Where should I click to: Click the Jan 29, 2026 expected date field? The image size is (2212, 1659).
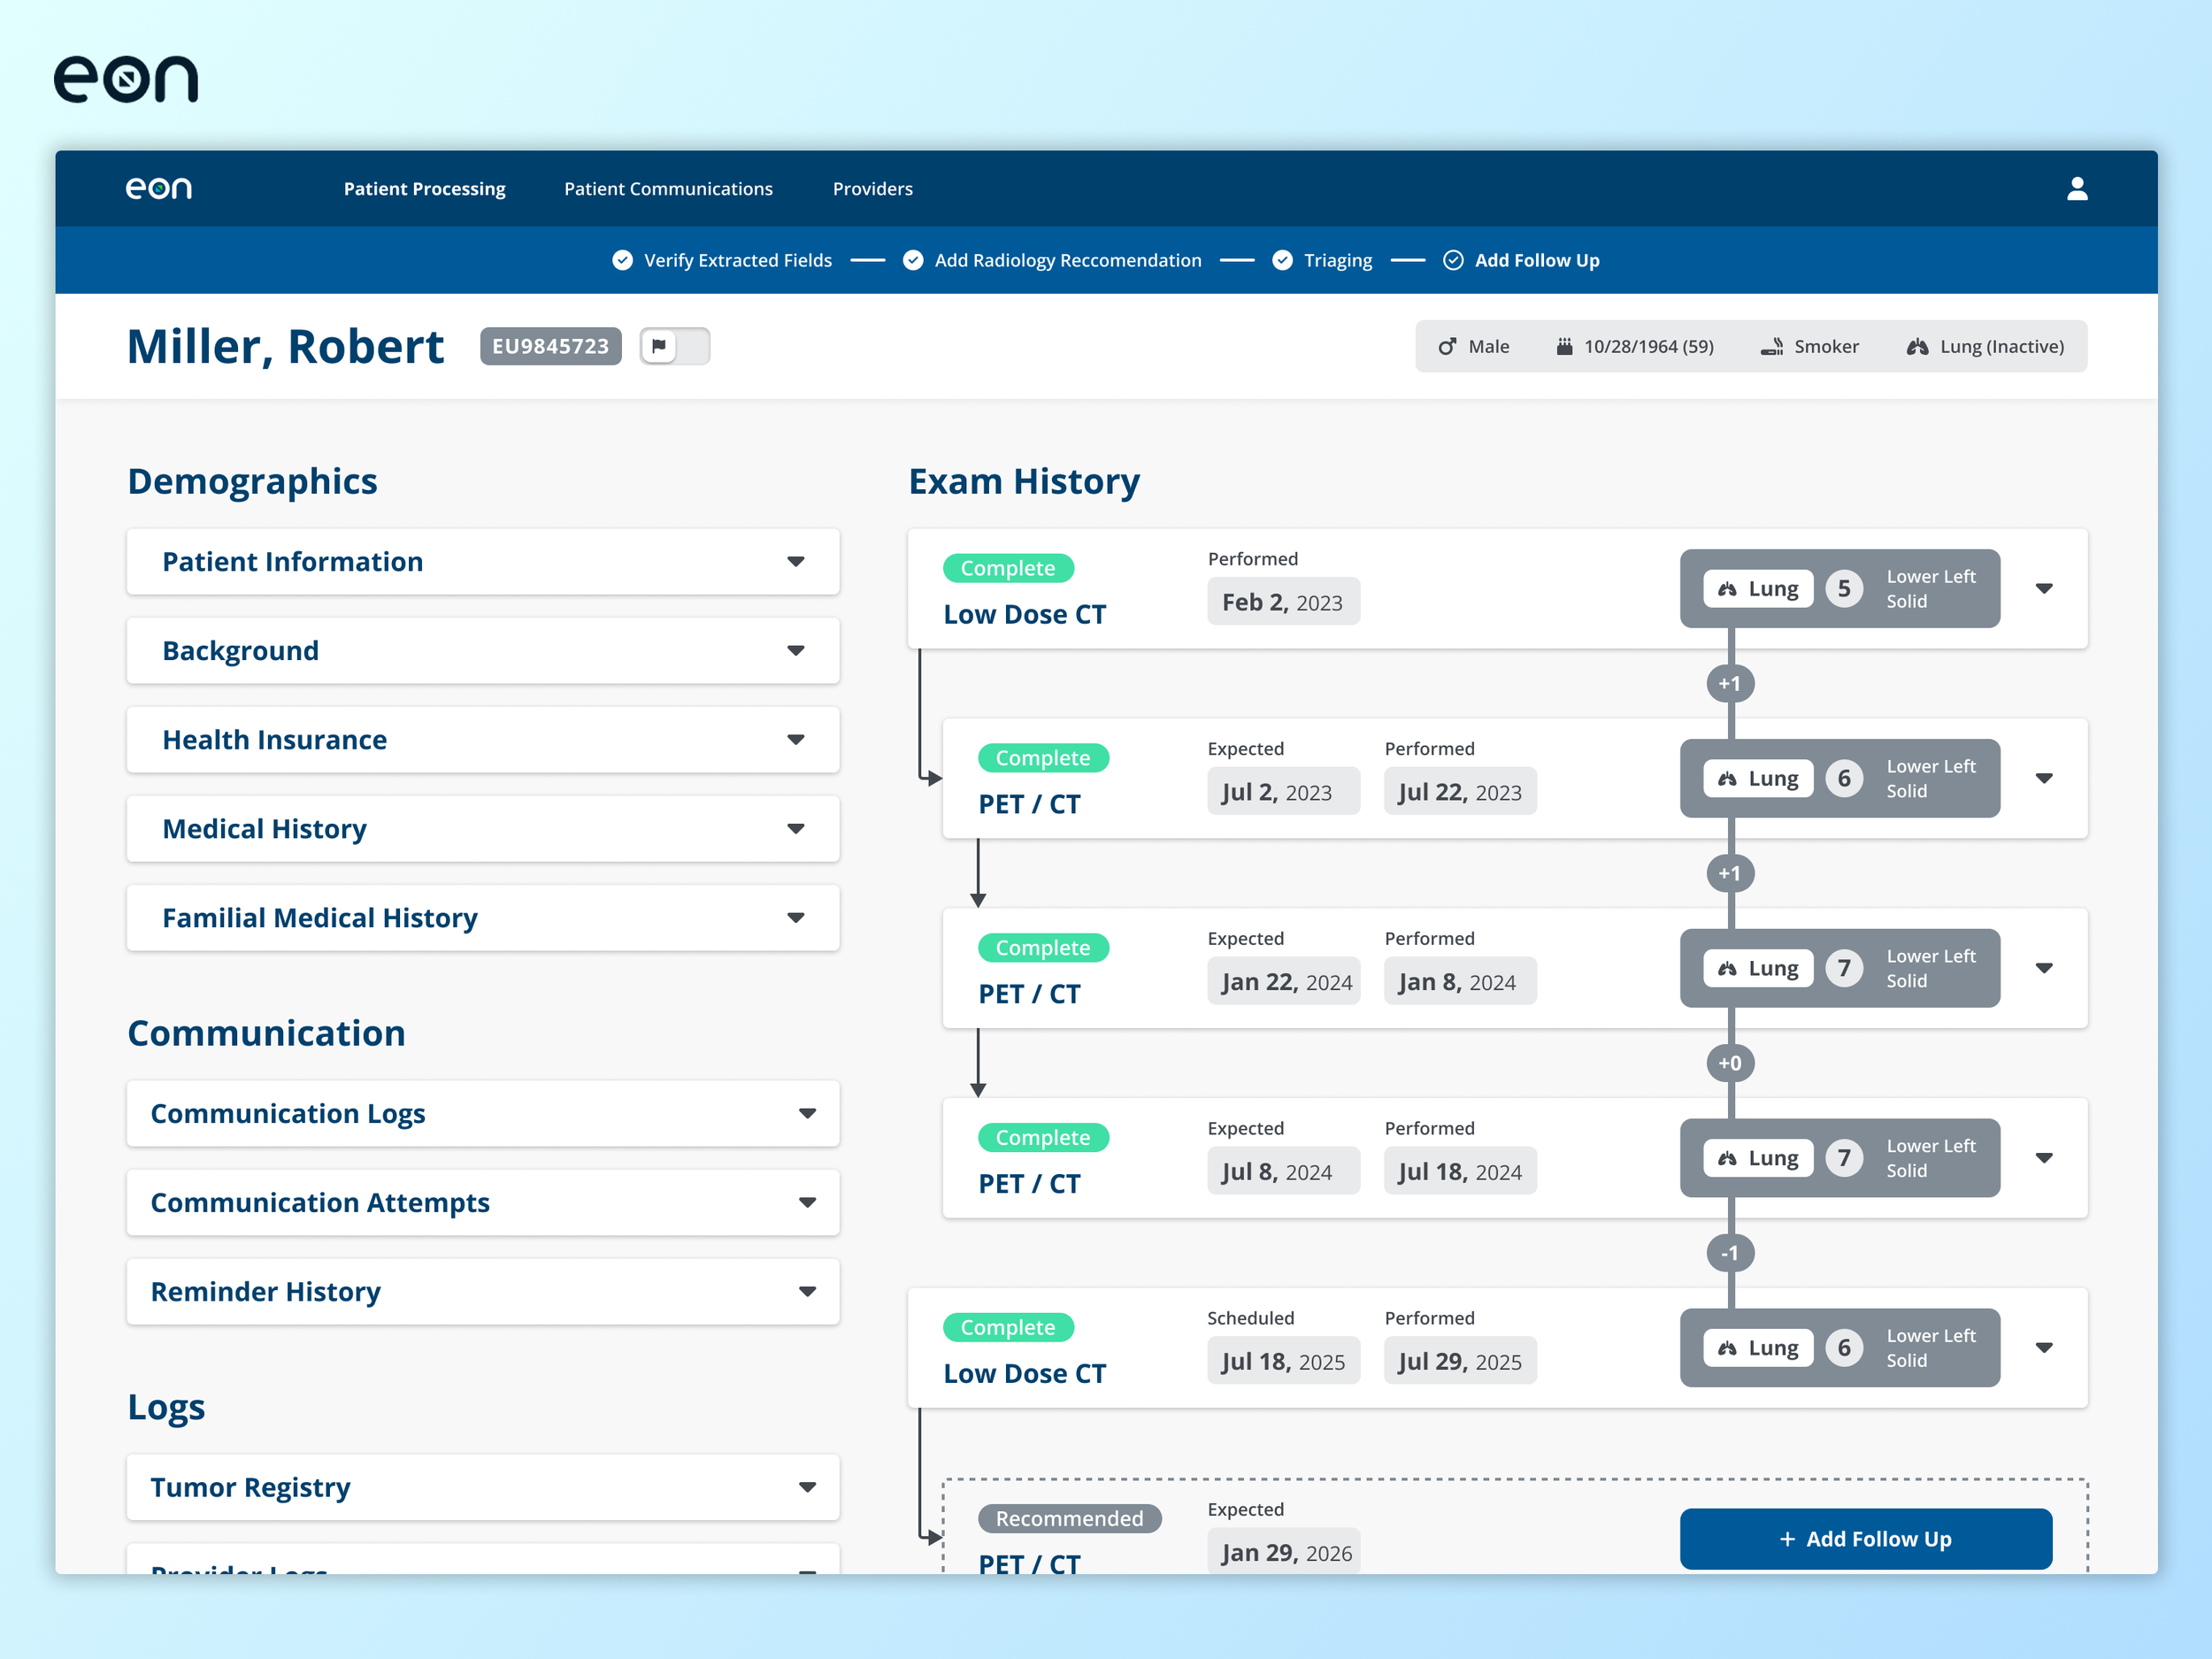click(1284, 1552)
